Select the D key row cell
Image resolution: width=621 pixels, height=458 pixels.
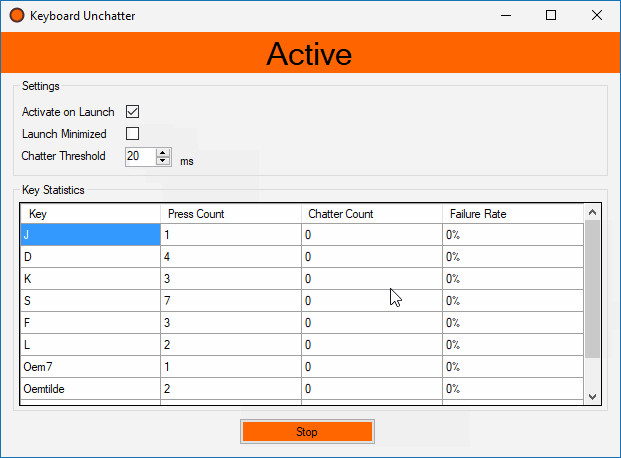click(x=91, y=257)
